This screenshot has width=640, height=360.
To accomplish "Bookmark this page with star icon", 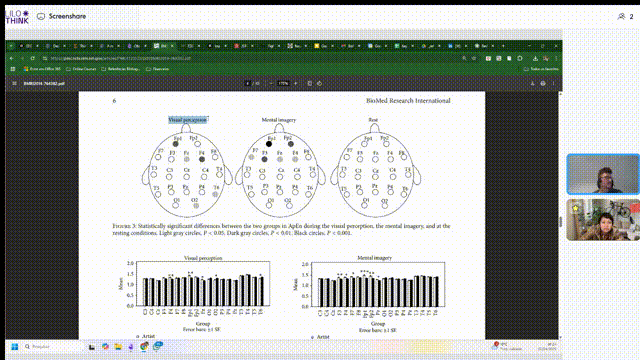I will click(x=474, y=58).
